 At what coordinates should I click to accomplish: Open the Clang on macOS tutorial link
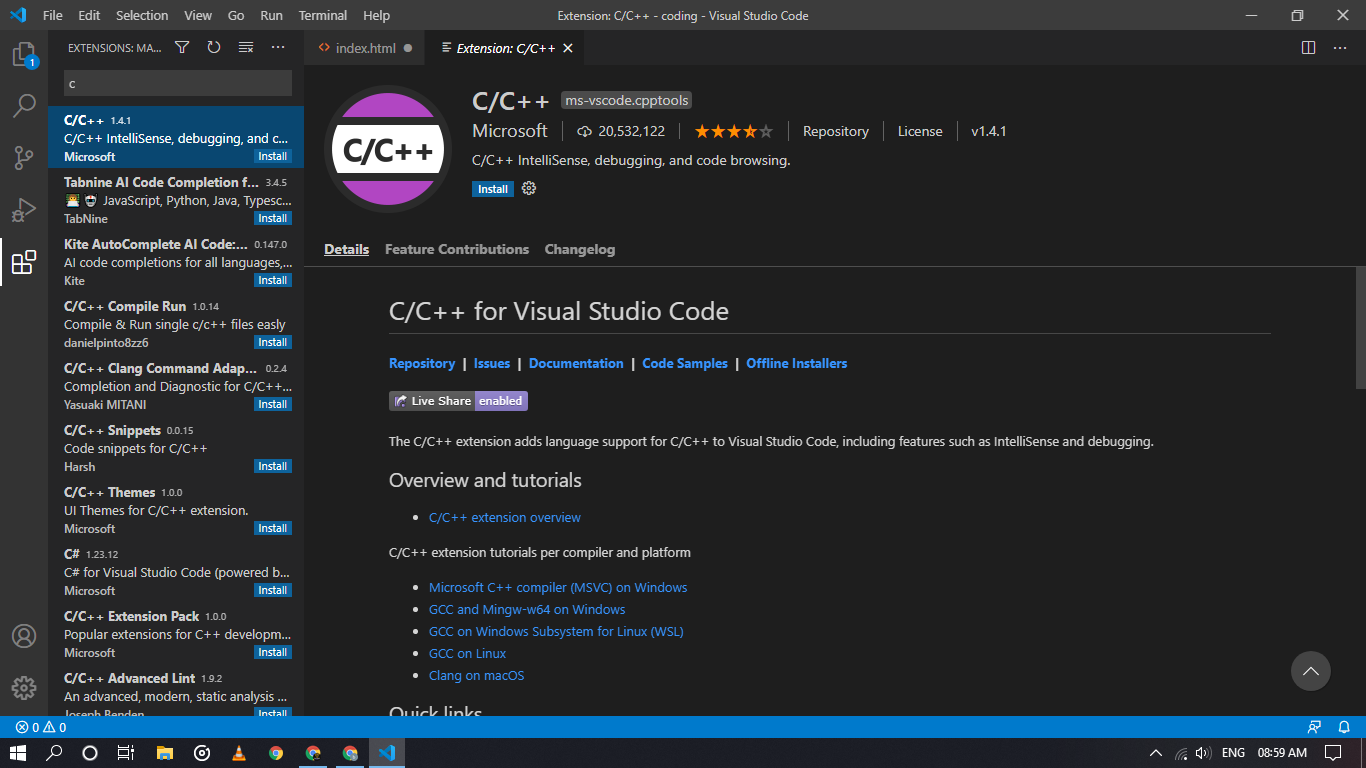point(477,675)
